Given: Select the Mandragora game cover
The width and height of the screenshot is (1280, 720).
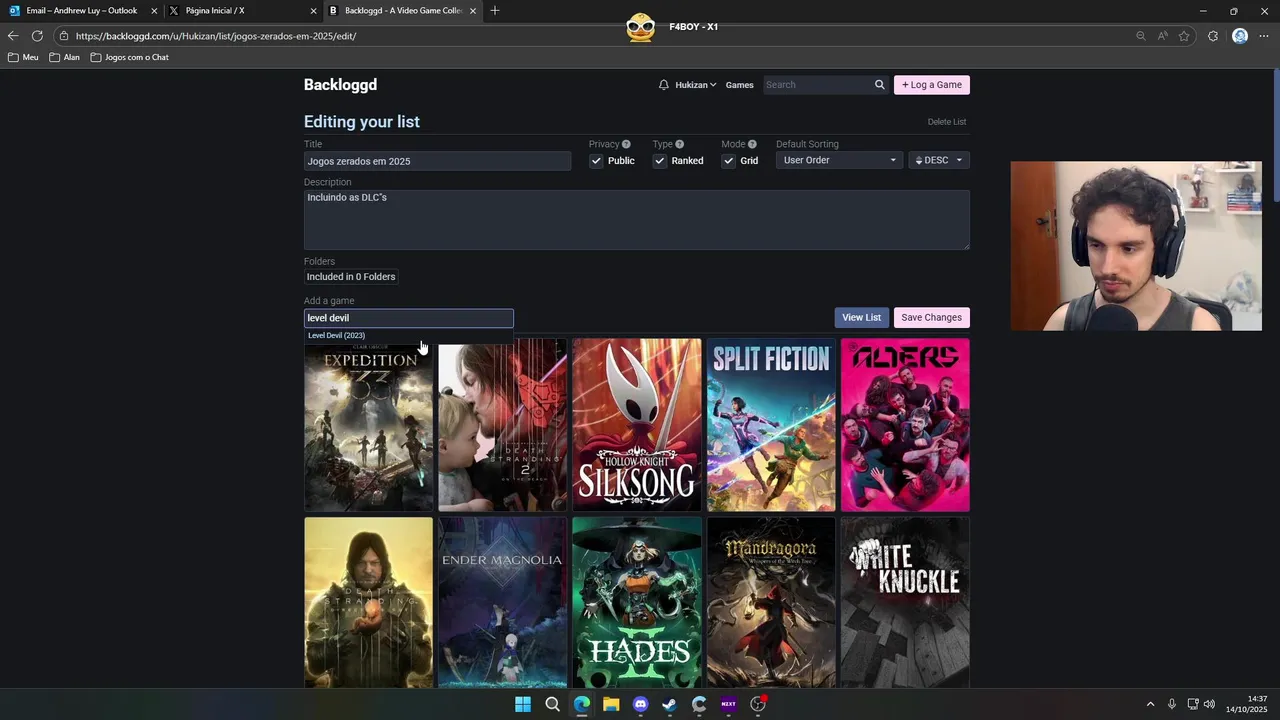Looking at the screenshot, I should click(771, 602).
